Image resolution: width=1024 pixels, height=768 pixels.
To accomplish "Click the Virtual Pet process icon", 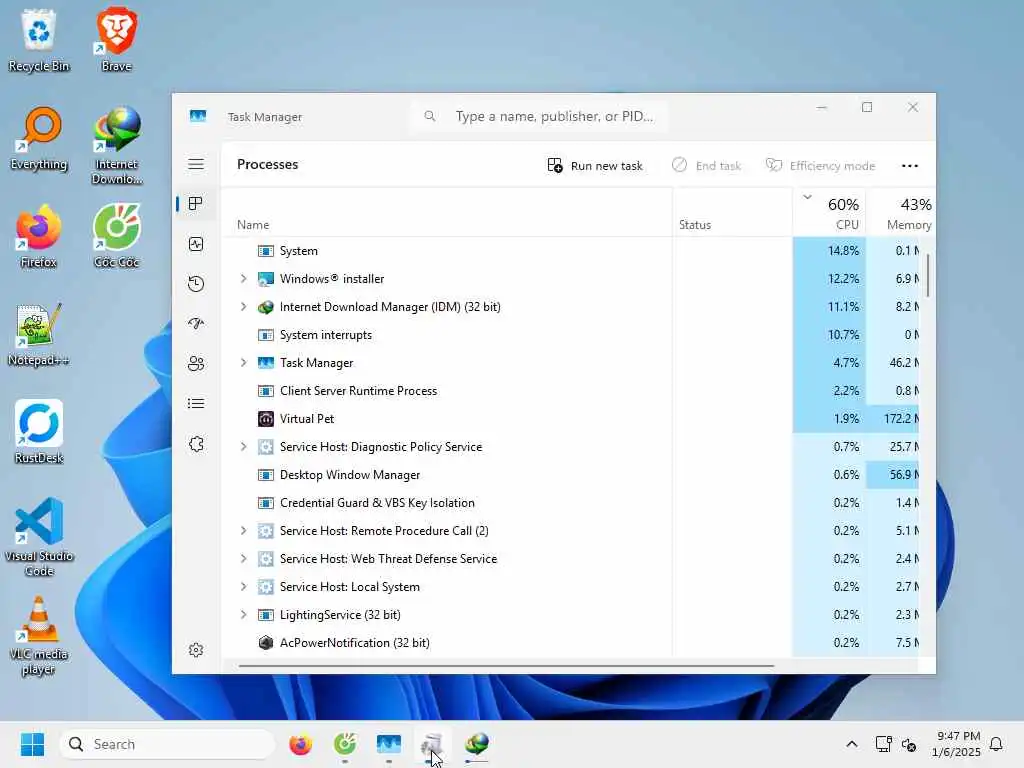I will pyautogui.click(x=266, y=419).
